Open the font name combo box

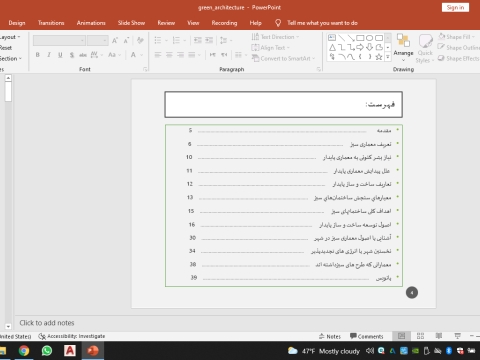59,41
